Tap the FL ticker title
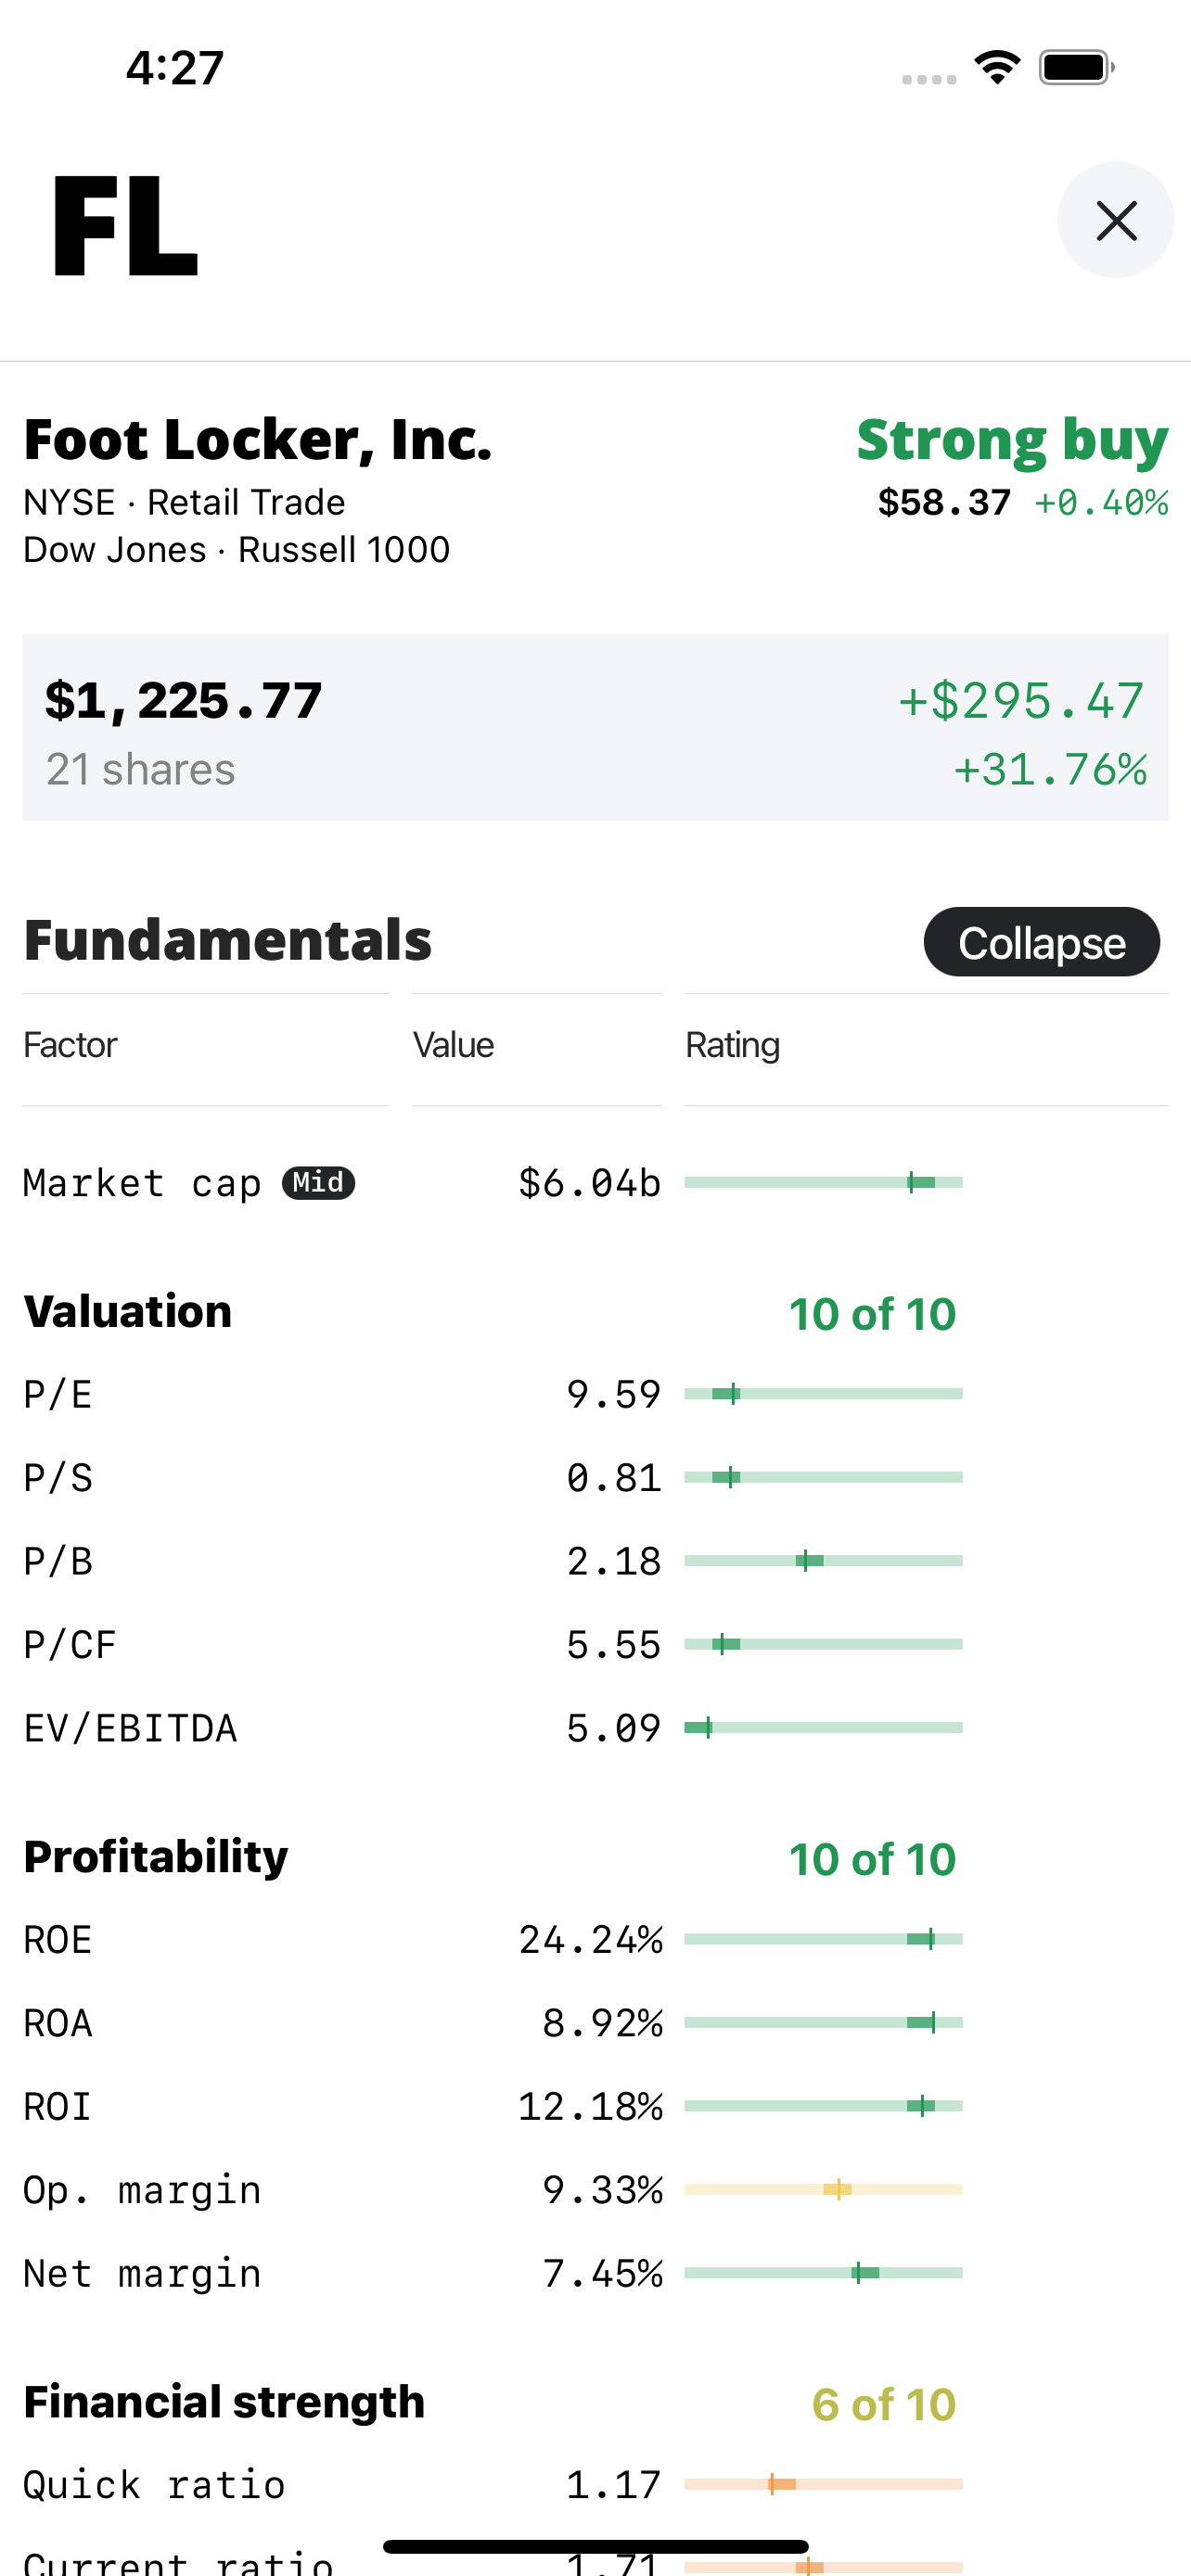Image resolution: width=1191 pixels, height=2576 pixels. coord(125,224)
